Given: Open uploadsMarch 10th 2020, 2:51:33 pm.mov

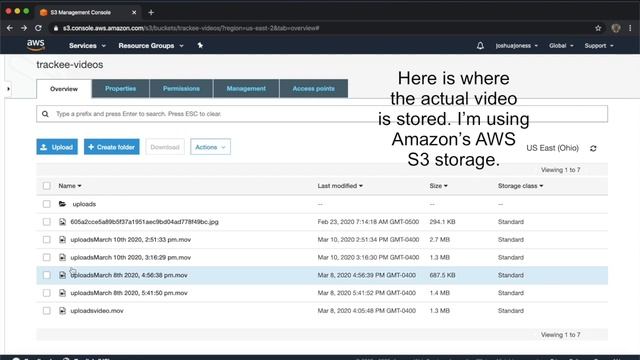Looking at the screenshot, I should [x=131, y=240].
